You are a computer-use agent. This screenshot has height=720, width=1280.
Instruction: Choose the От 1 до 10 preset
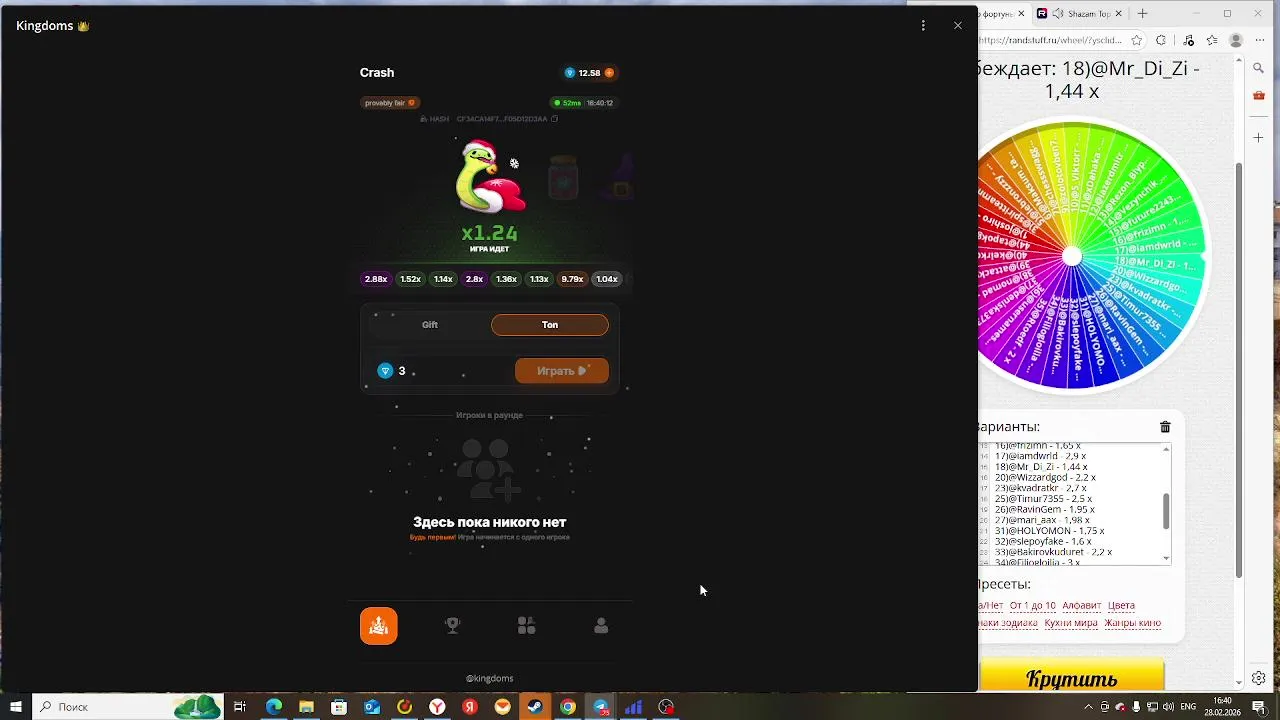1032,606
